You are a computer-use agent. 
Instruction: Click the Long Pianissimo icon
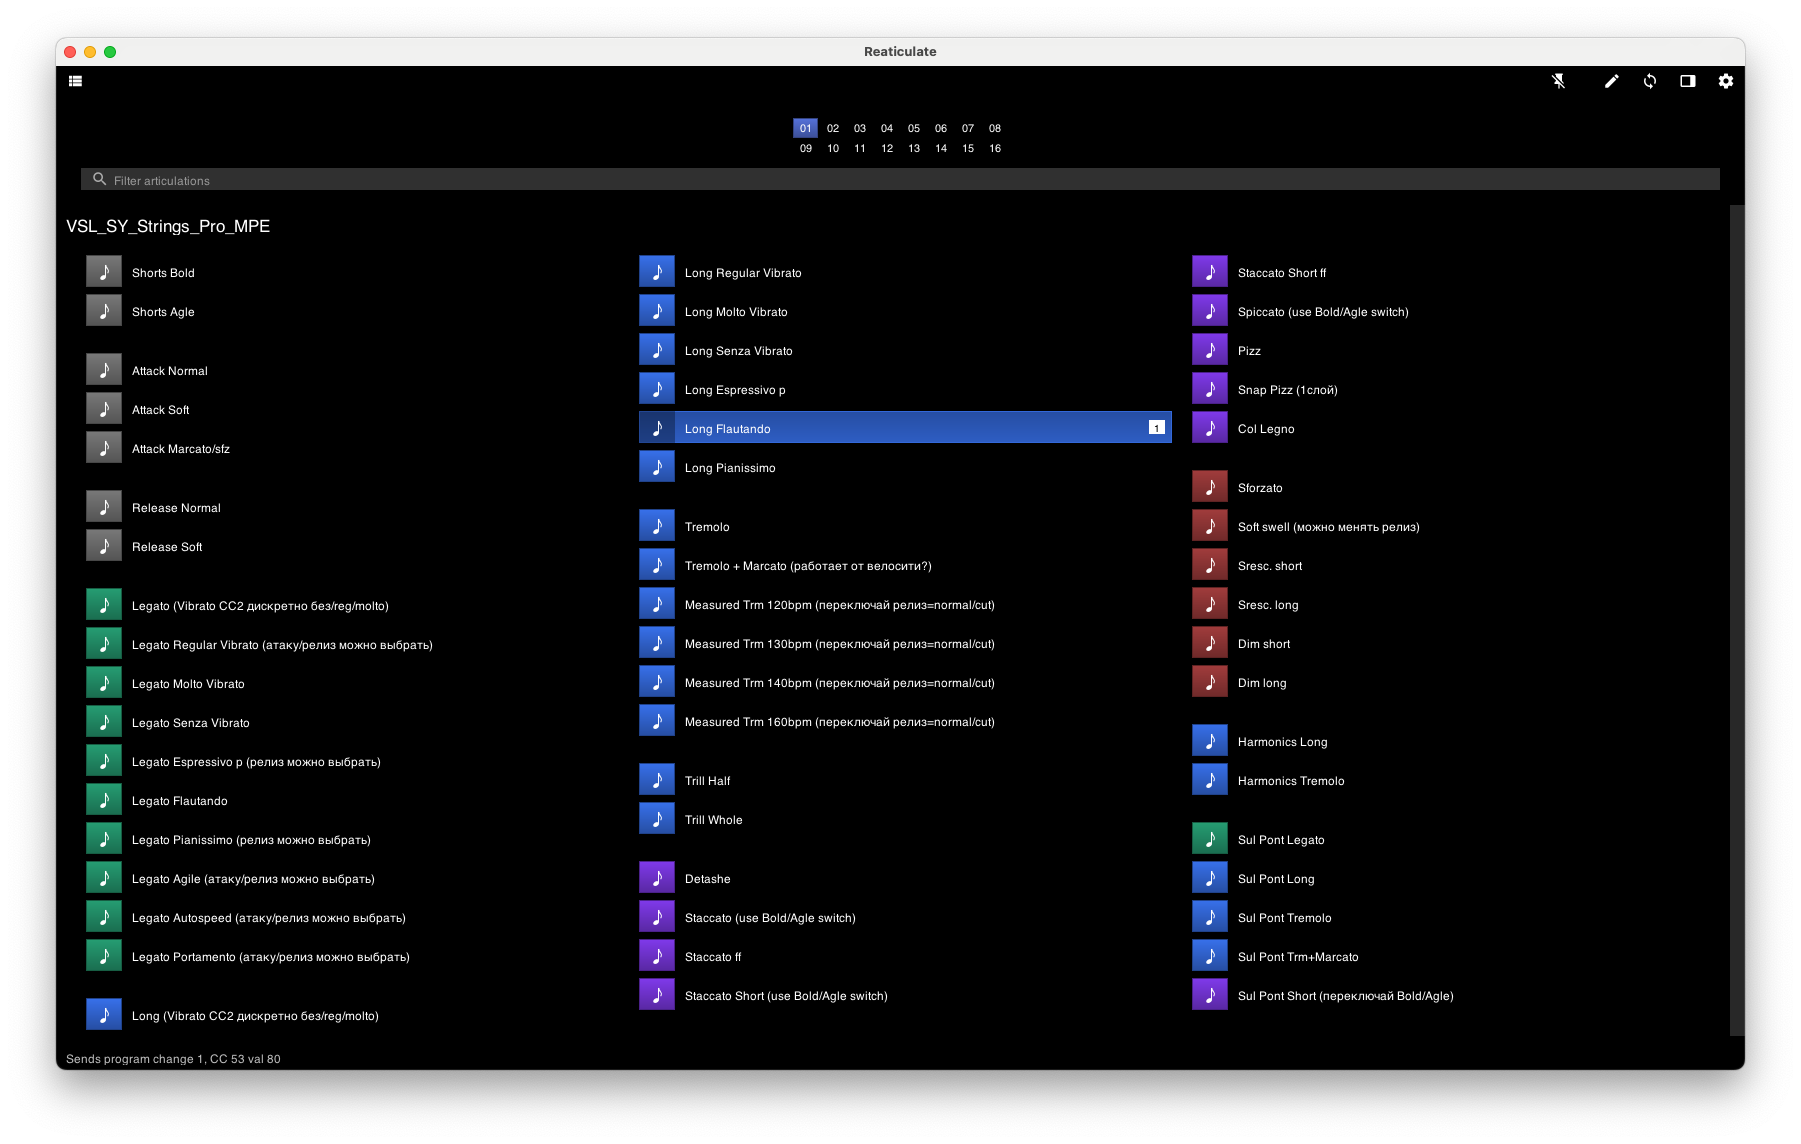(657, 467)
